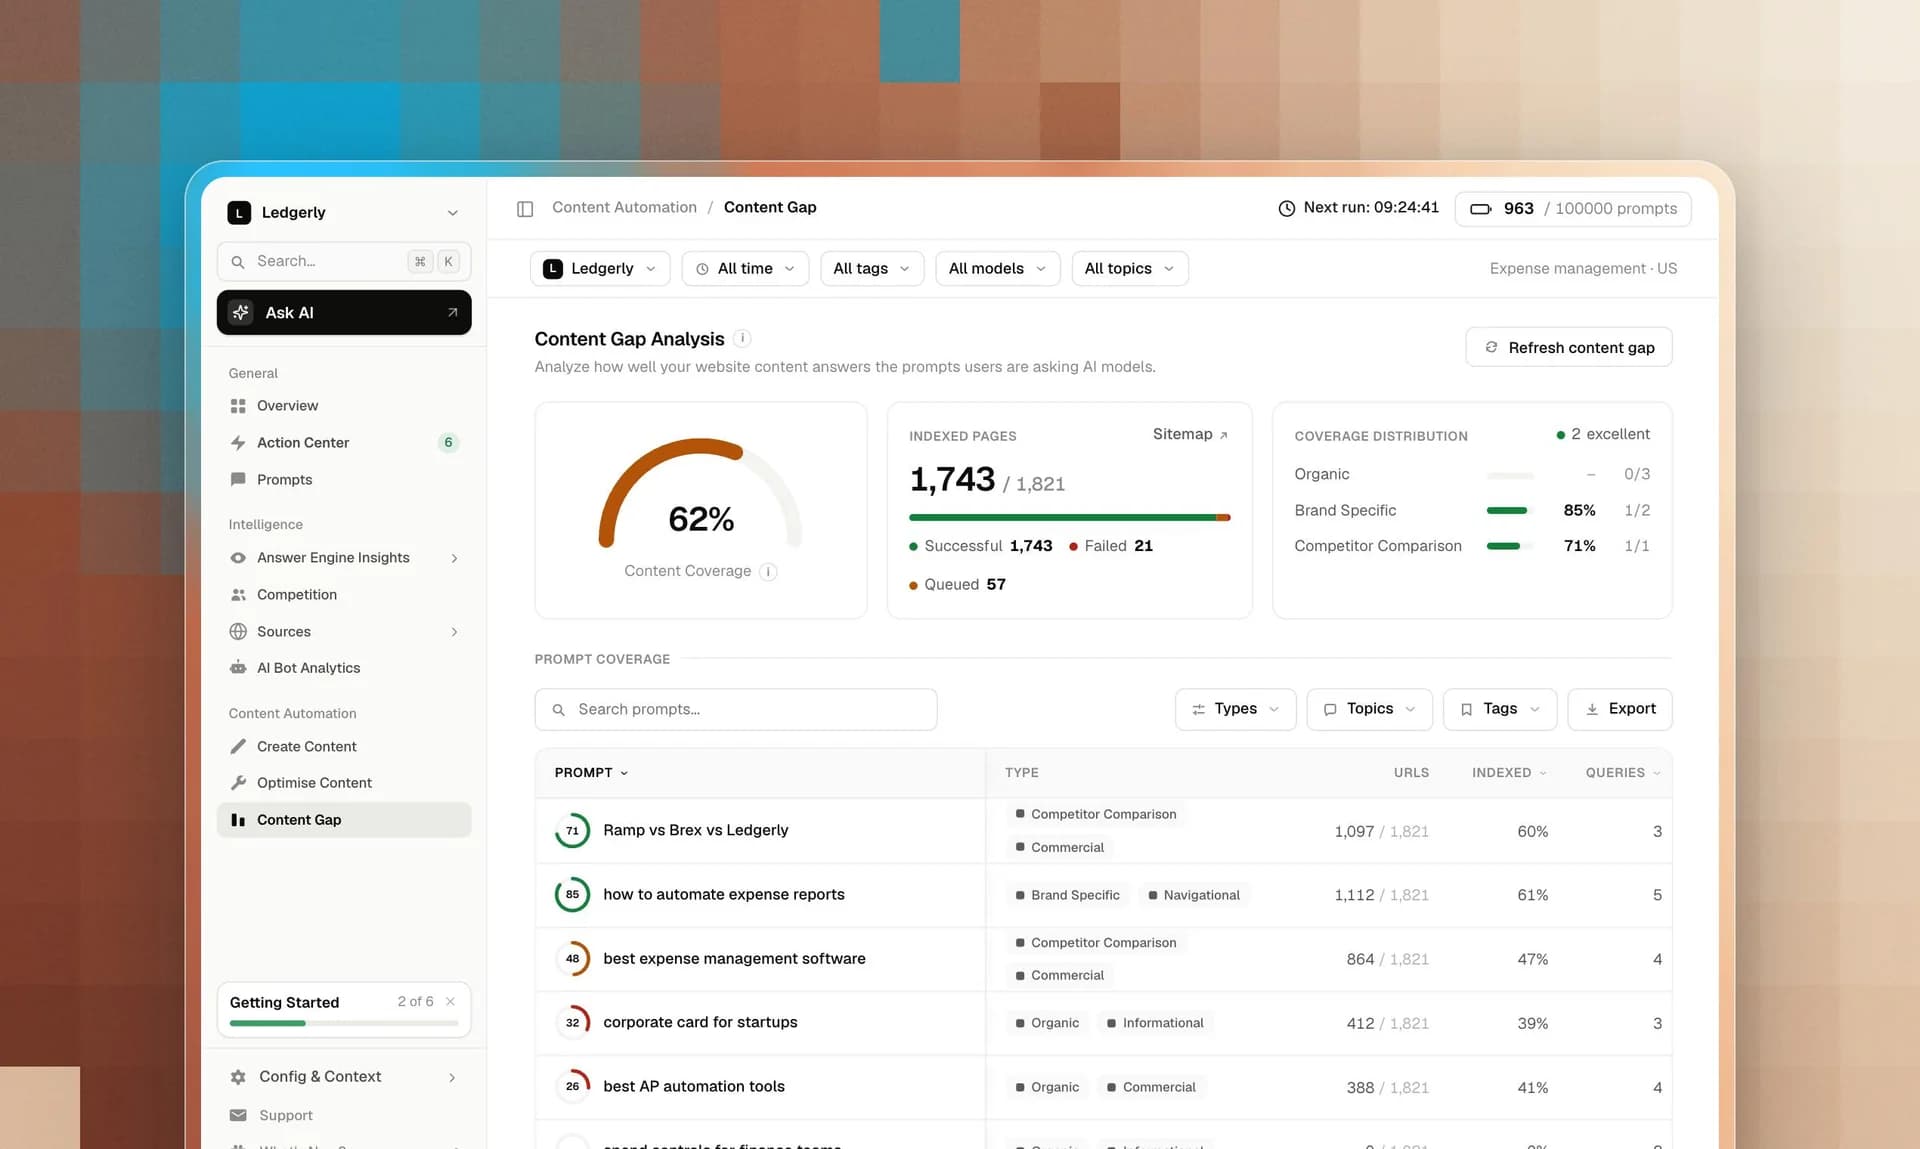Open the Ledgerly brand filter dropdown

click(x=600, y=269)
